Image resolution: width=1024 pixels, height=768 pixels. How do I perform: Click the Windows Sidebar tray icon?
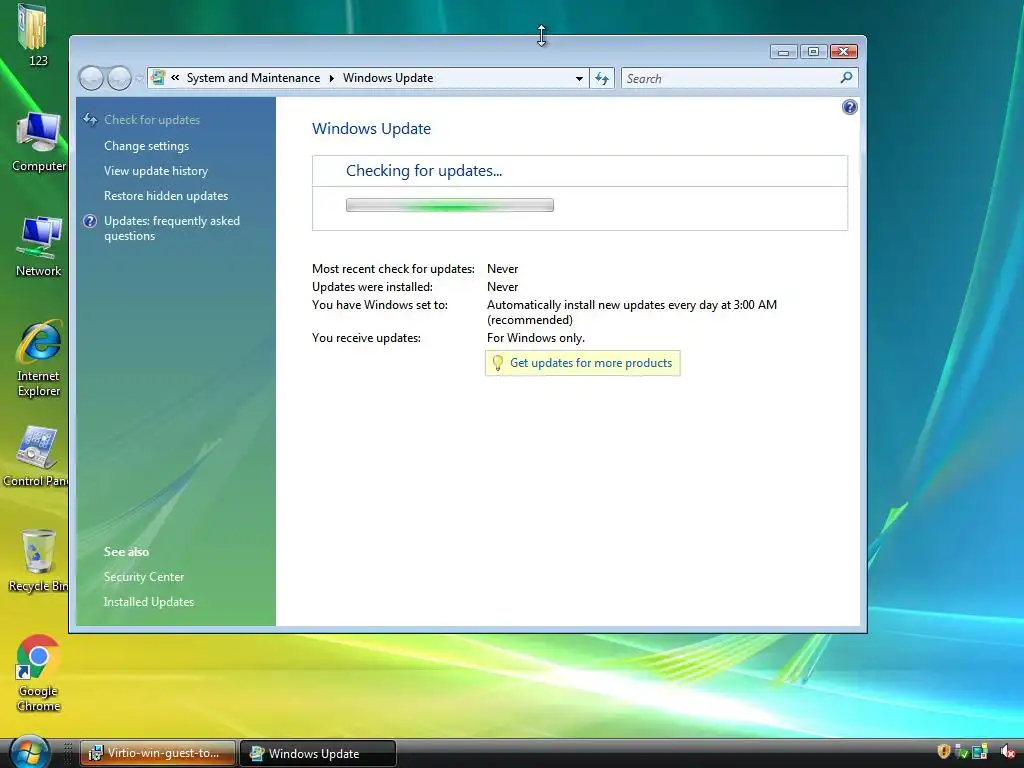[x=980, y=752]
